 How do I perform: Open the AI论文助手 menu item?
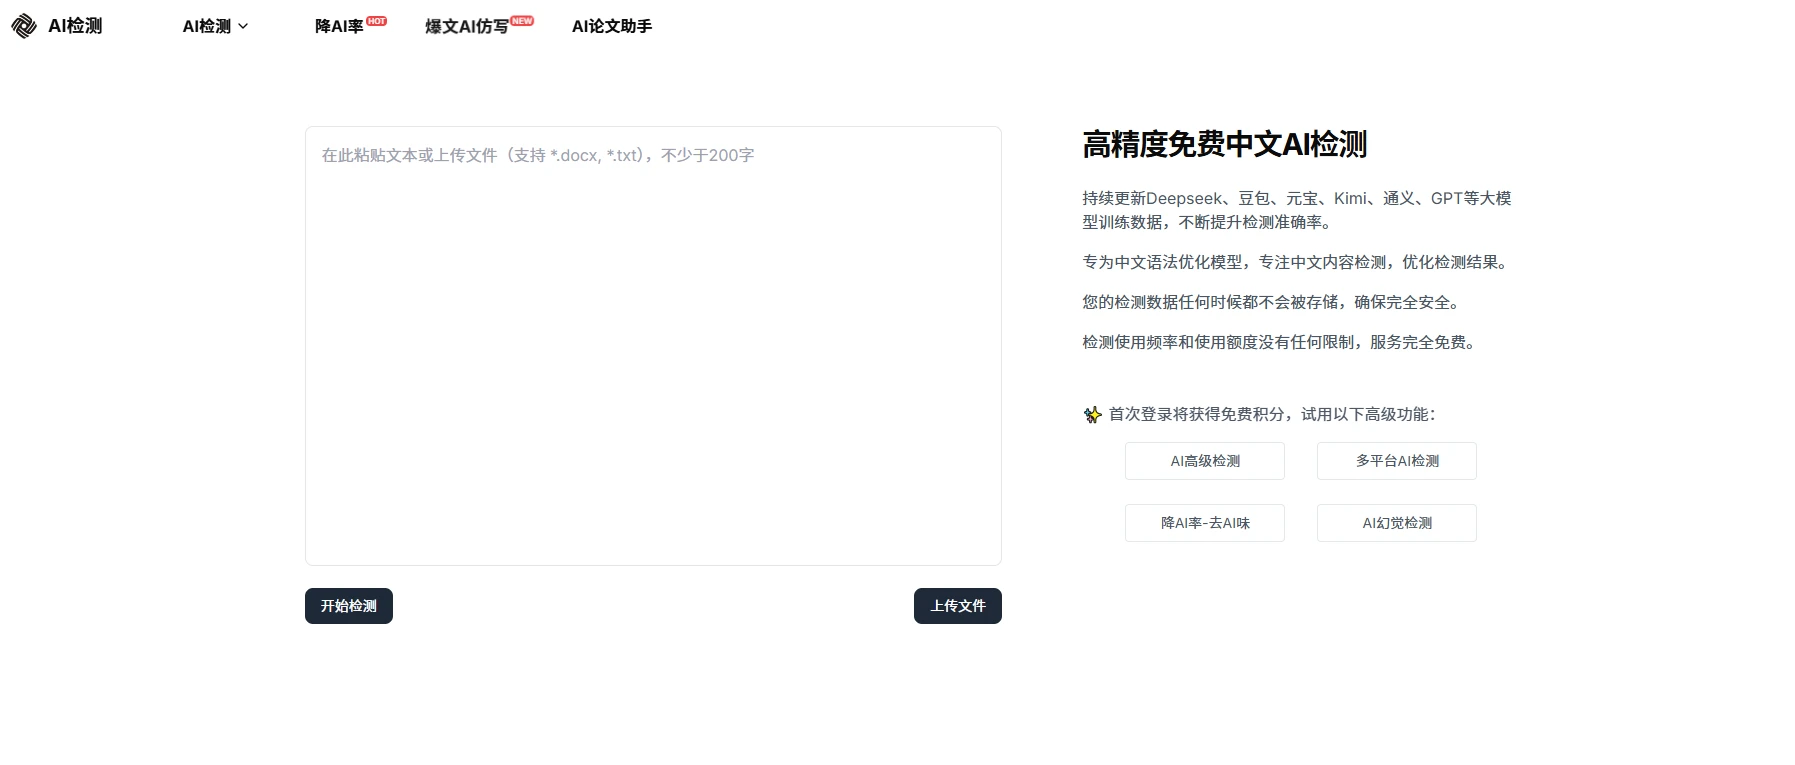pos(612,26)
